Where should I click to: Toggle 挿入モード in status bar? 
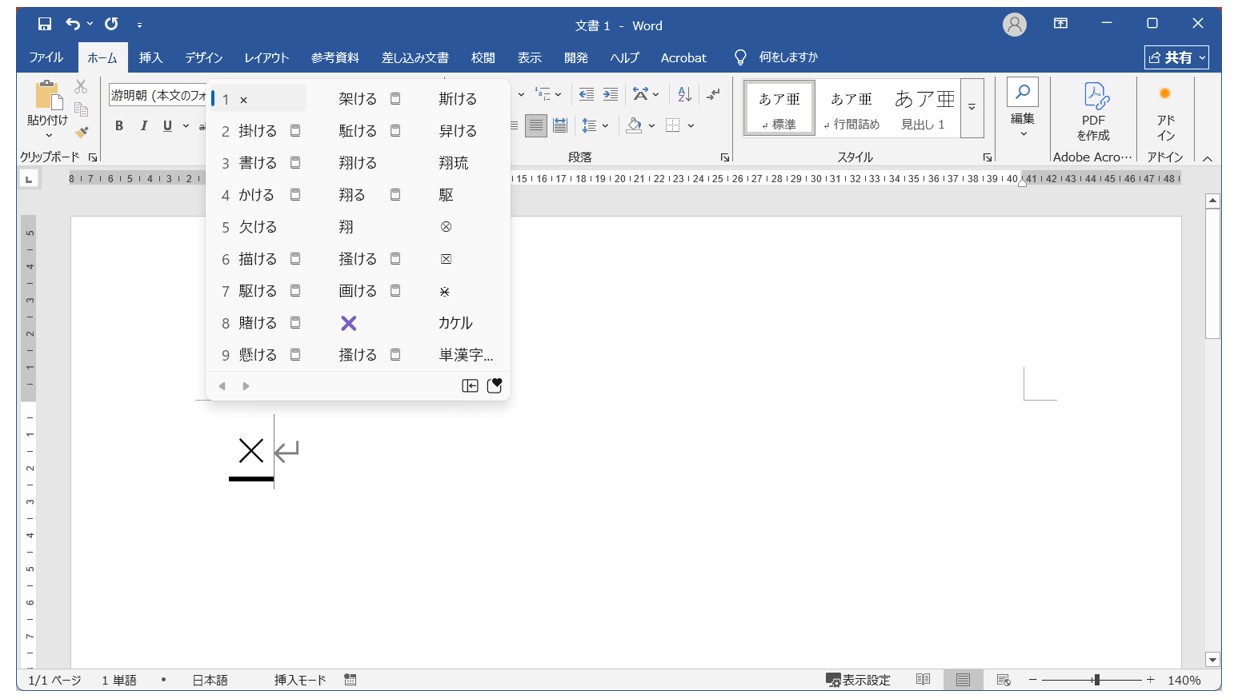point(300,680)
